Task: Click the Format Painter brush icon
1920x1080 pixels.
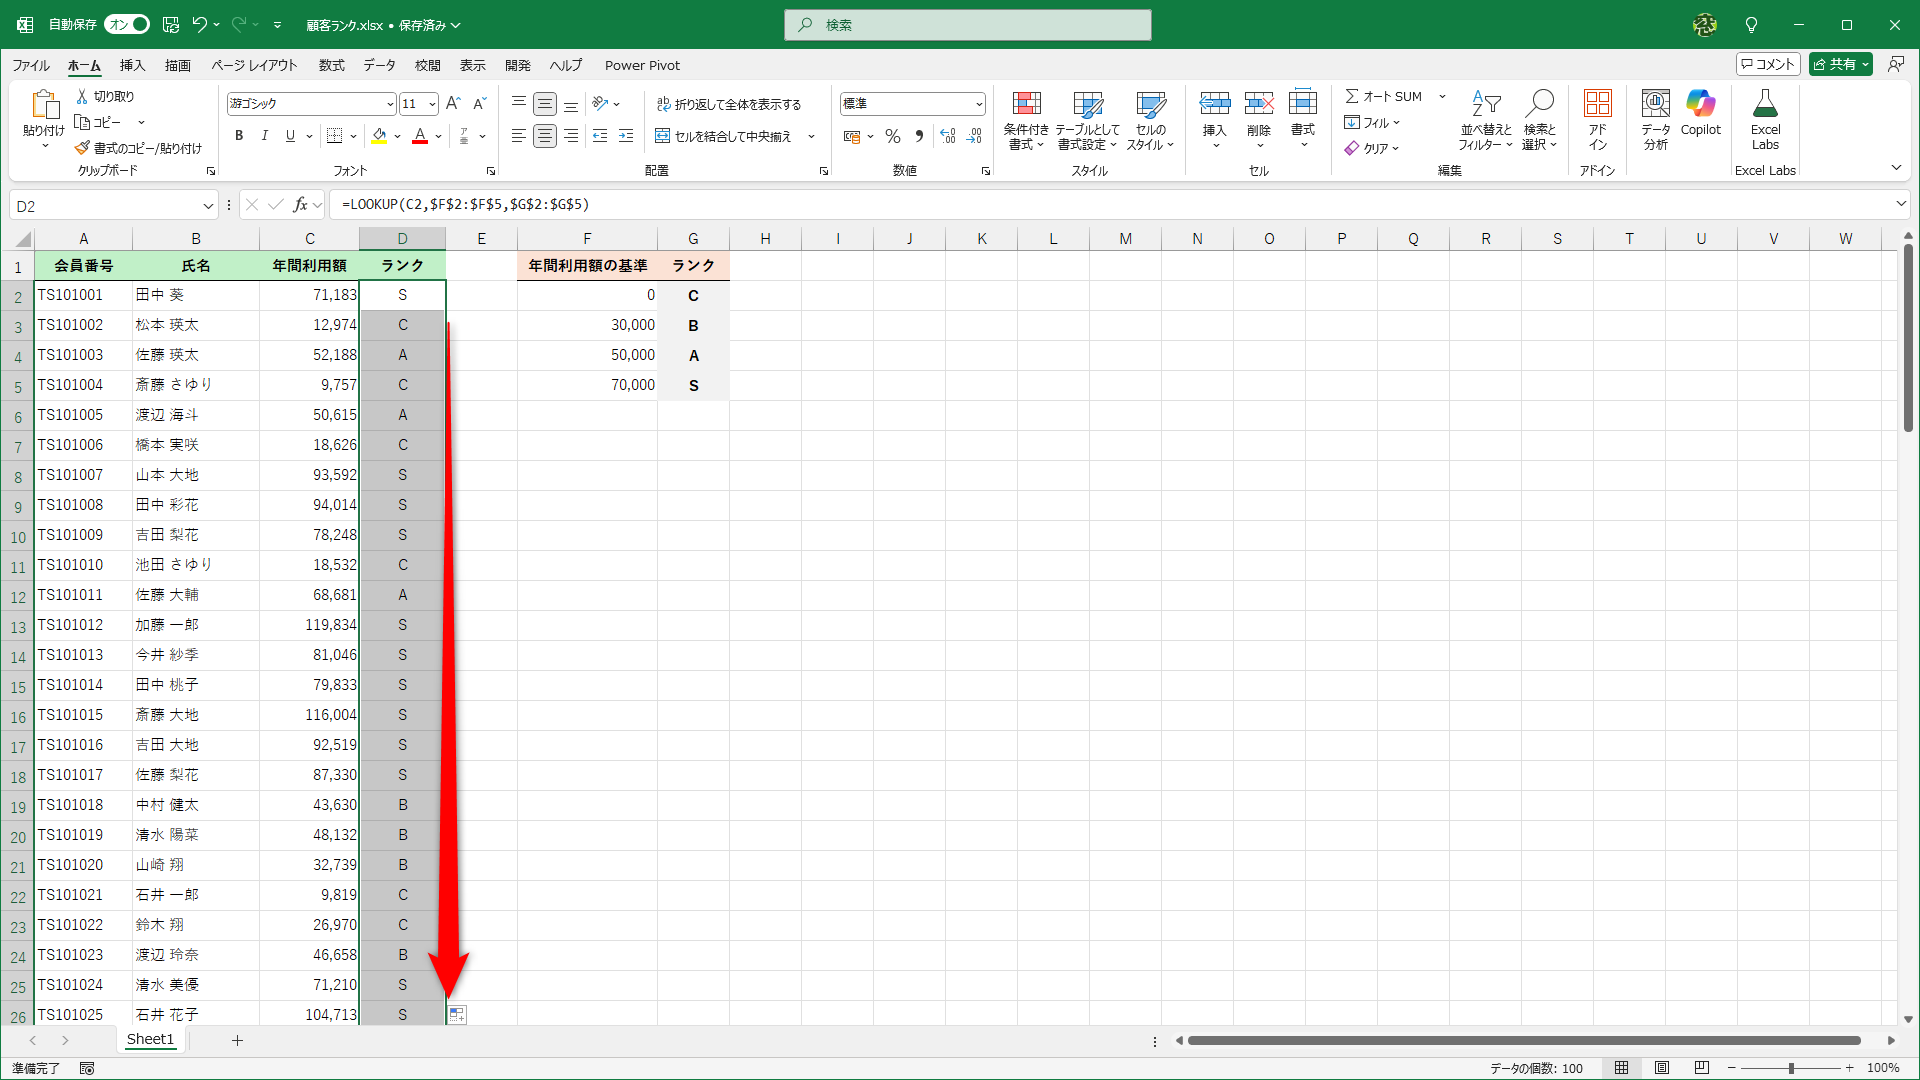Action: pyautogui.click(x=82, y=148)
